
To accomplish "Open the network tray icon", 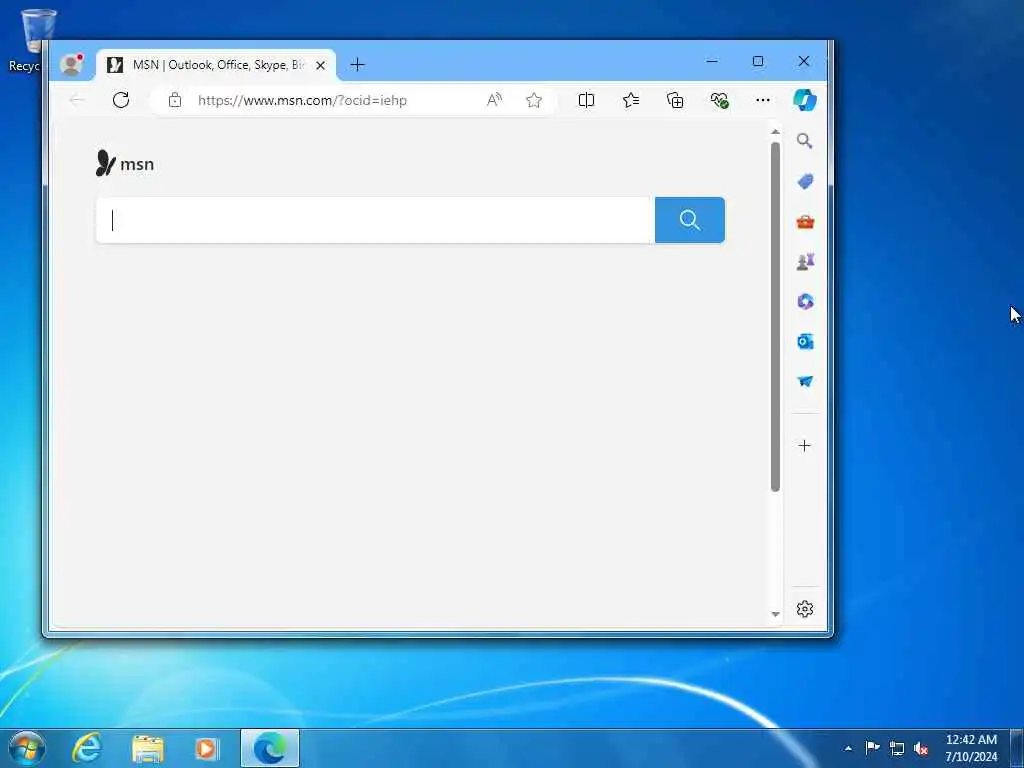I will coord(897,748).
